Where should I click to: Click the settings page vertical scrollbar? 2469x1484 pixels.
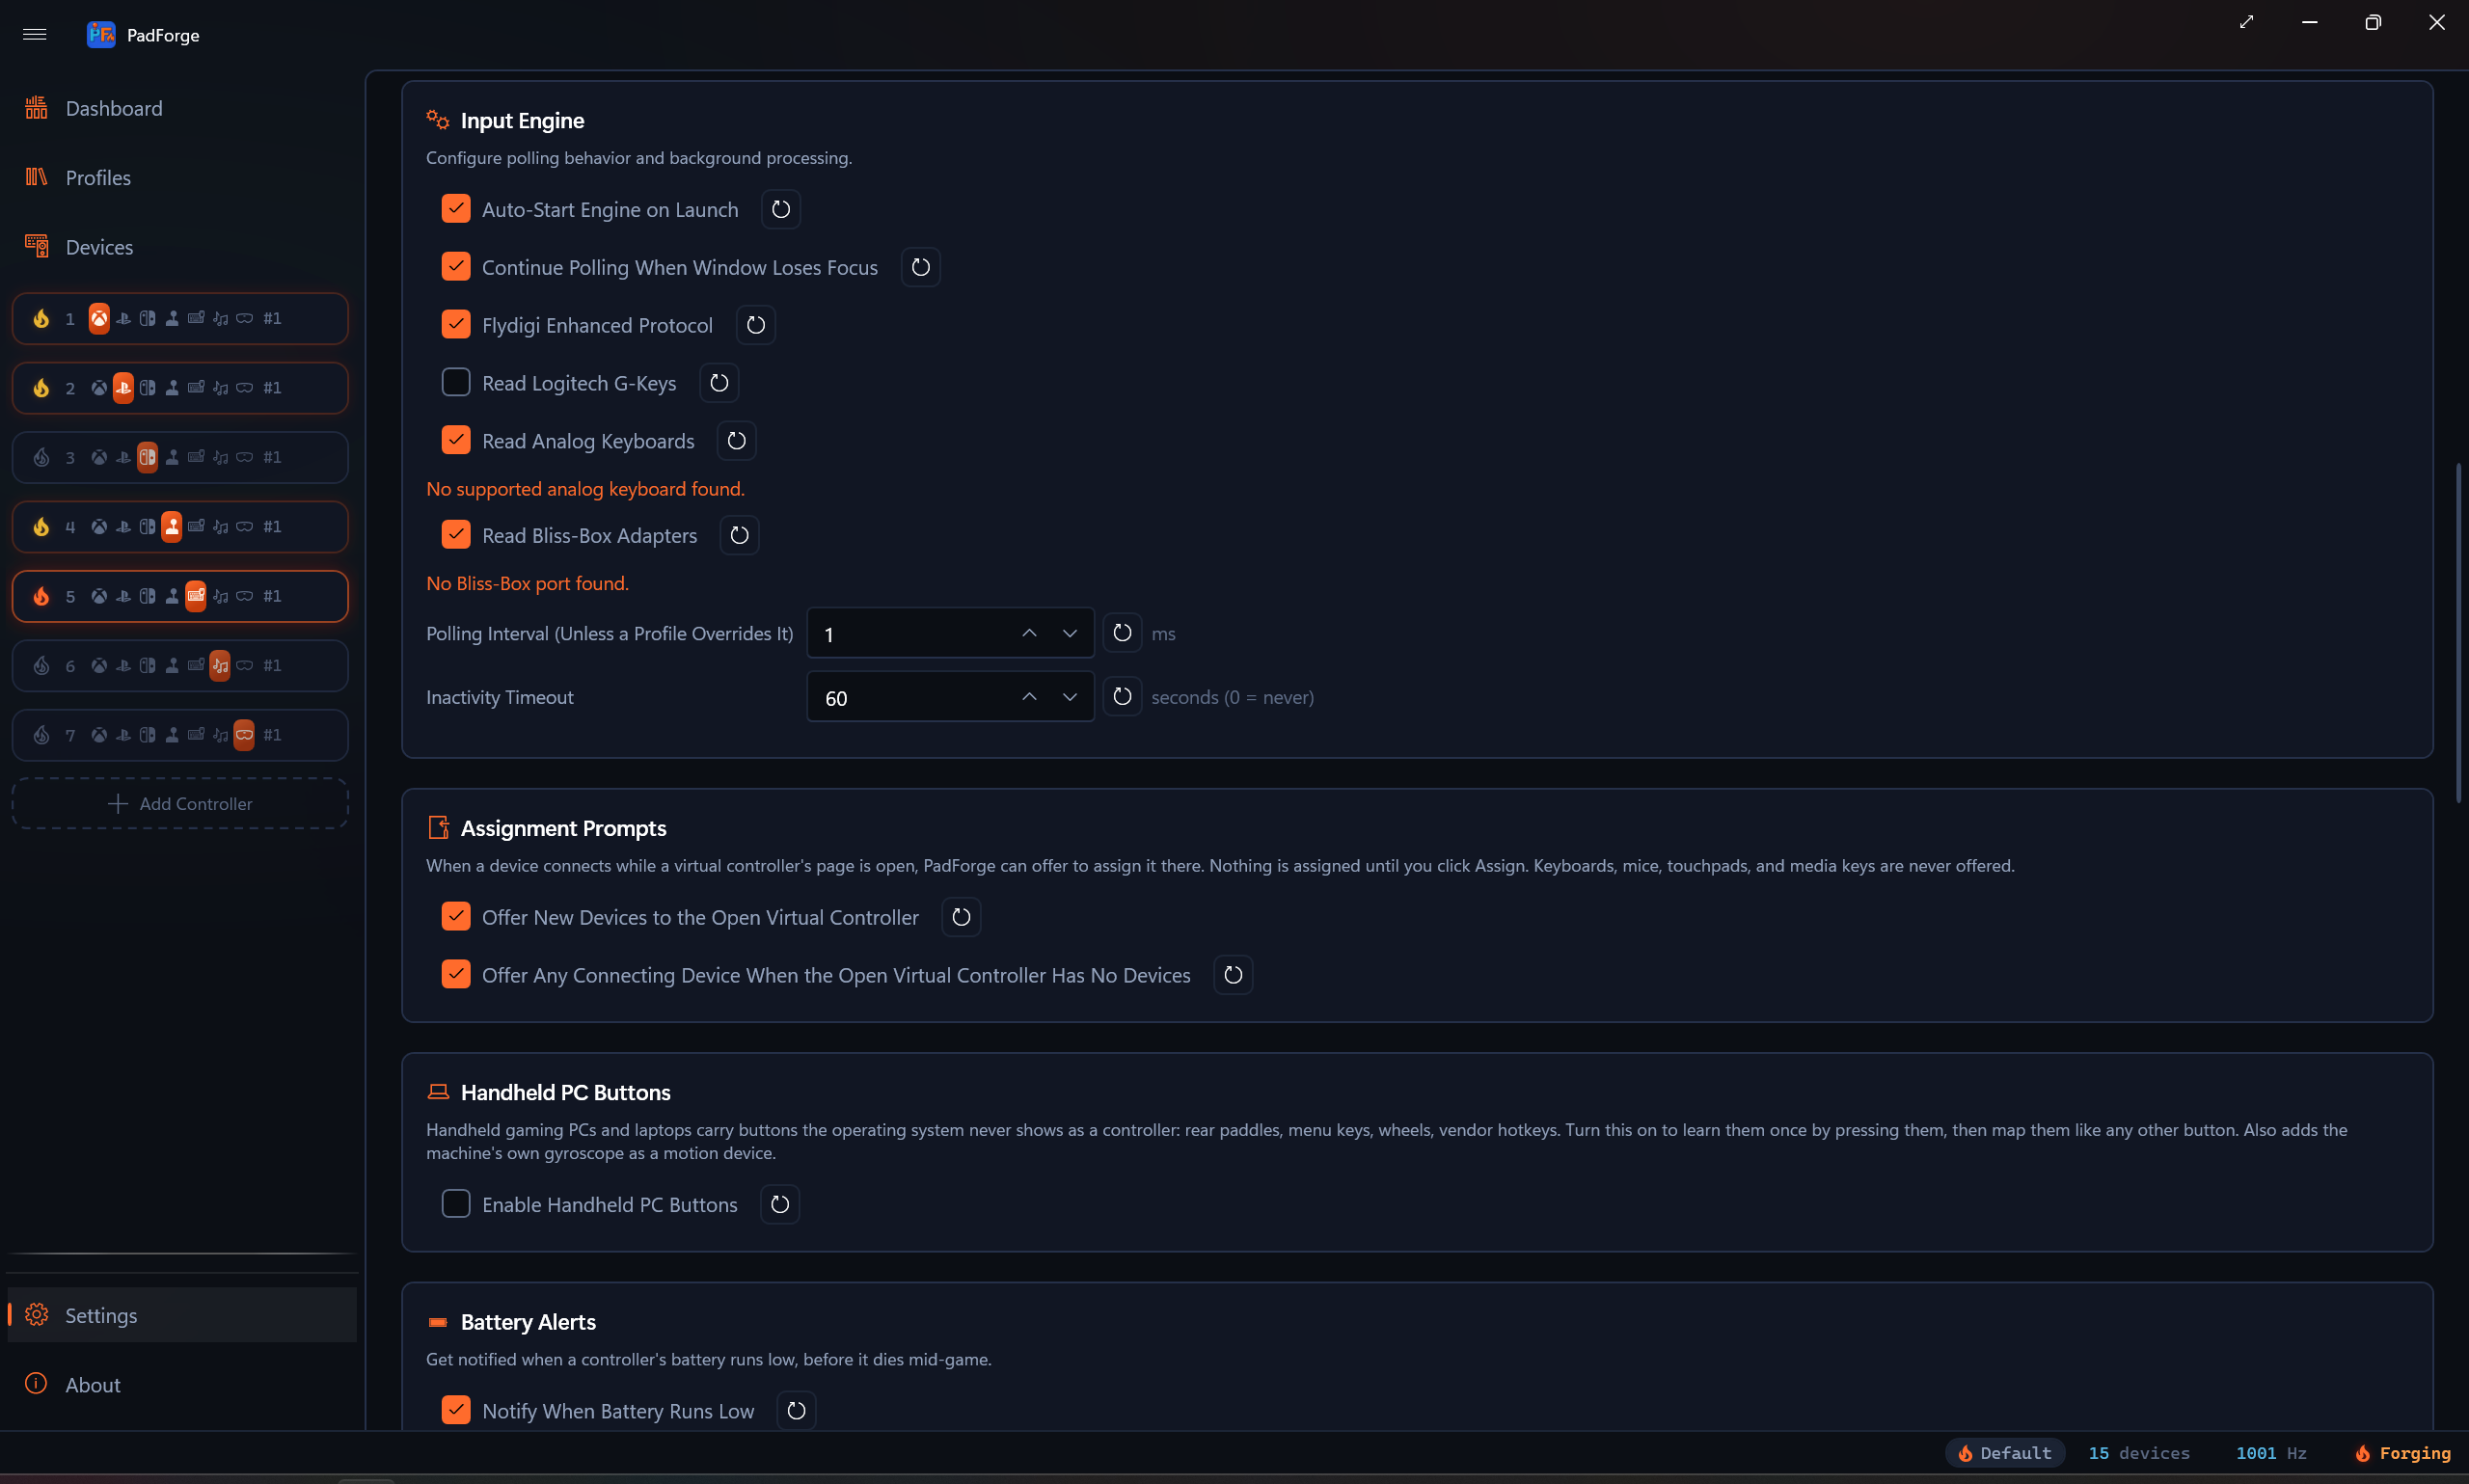tap(2458, 633)
